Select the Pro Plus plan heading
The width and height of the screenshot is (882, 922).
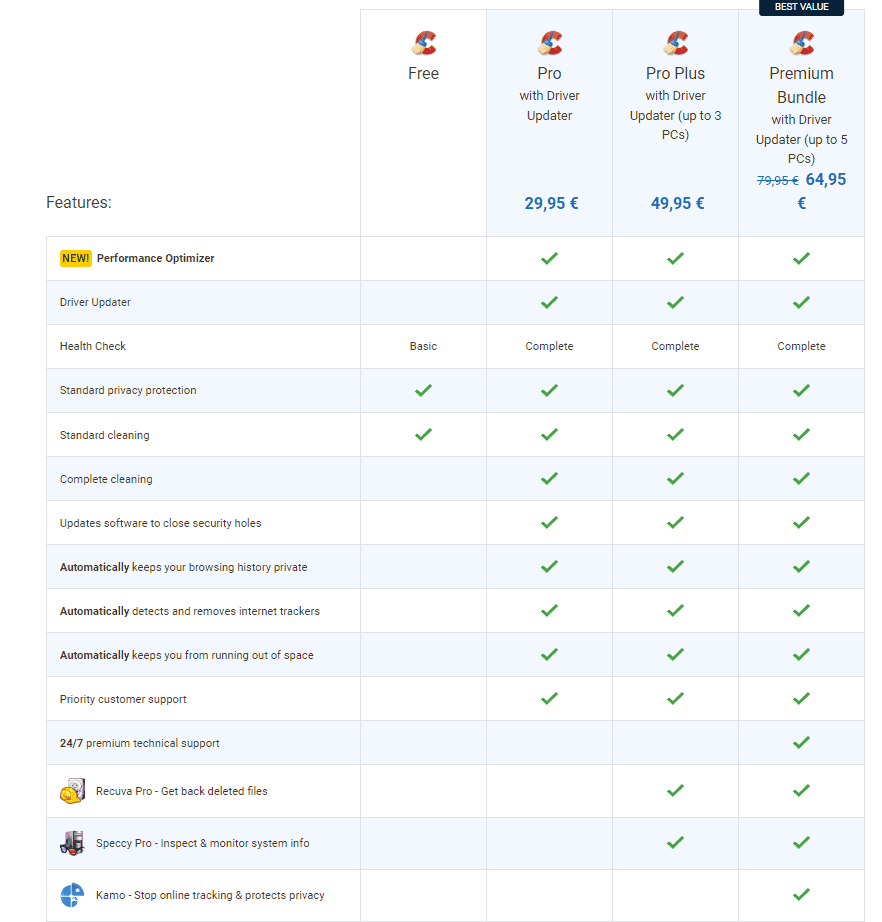tap(675, 74)
